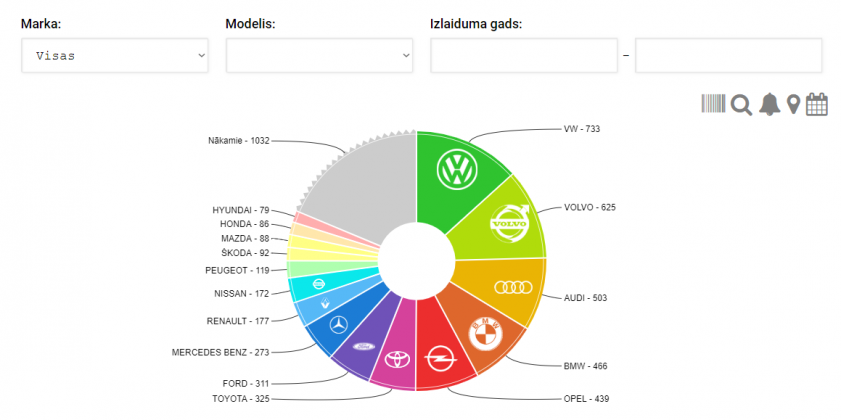The width and height of the screenshot is (841, 420).
Task: Click the Opel logo in the red slice
Action: [x=438, y=358]
